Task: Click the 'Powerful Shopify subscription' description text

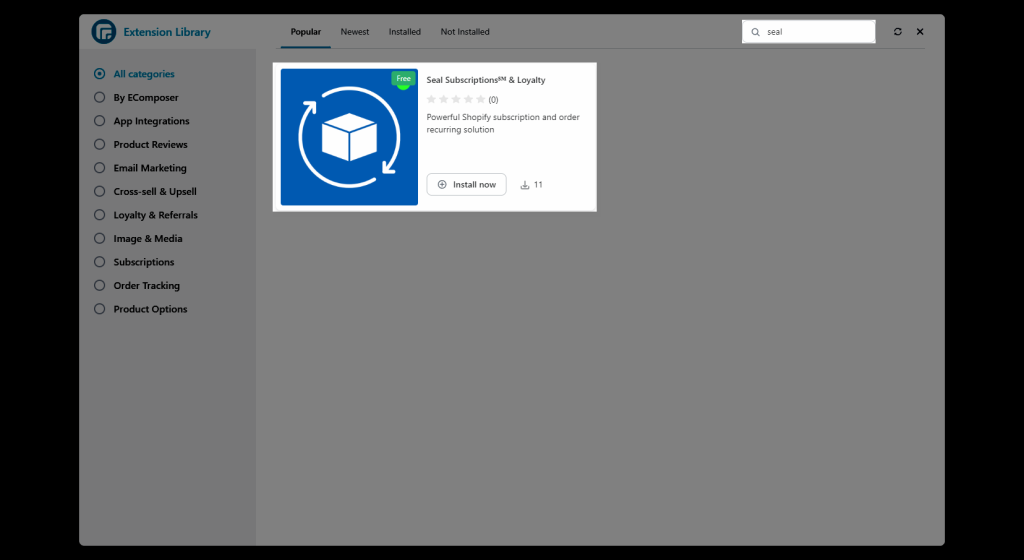Action: [x=503, y=123]
